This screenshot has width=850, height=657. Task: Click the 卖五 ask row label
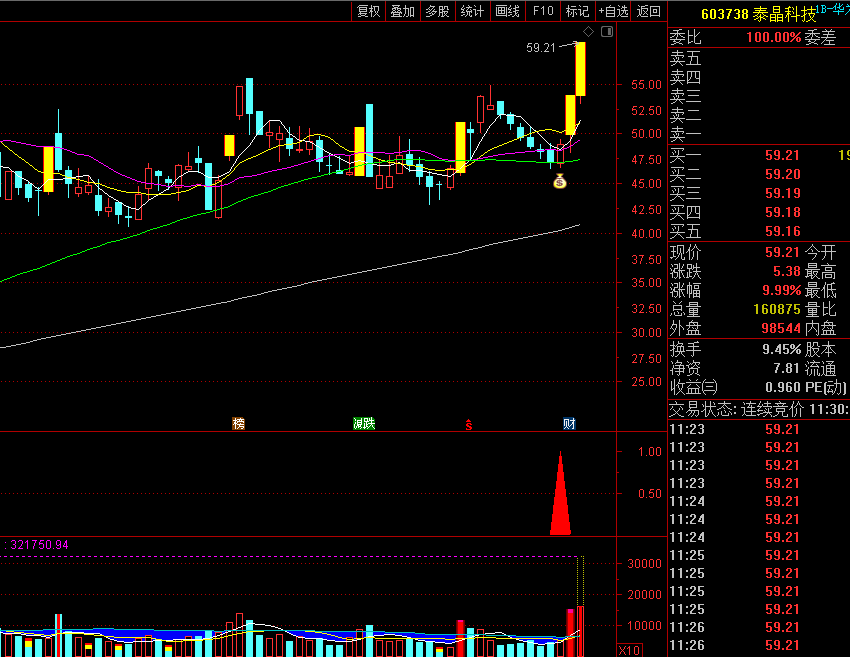point(686,58)
